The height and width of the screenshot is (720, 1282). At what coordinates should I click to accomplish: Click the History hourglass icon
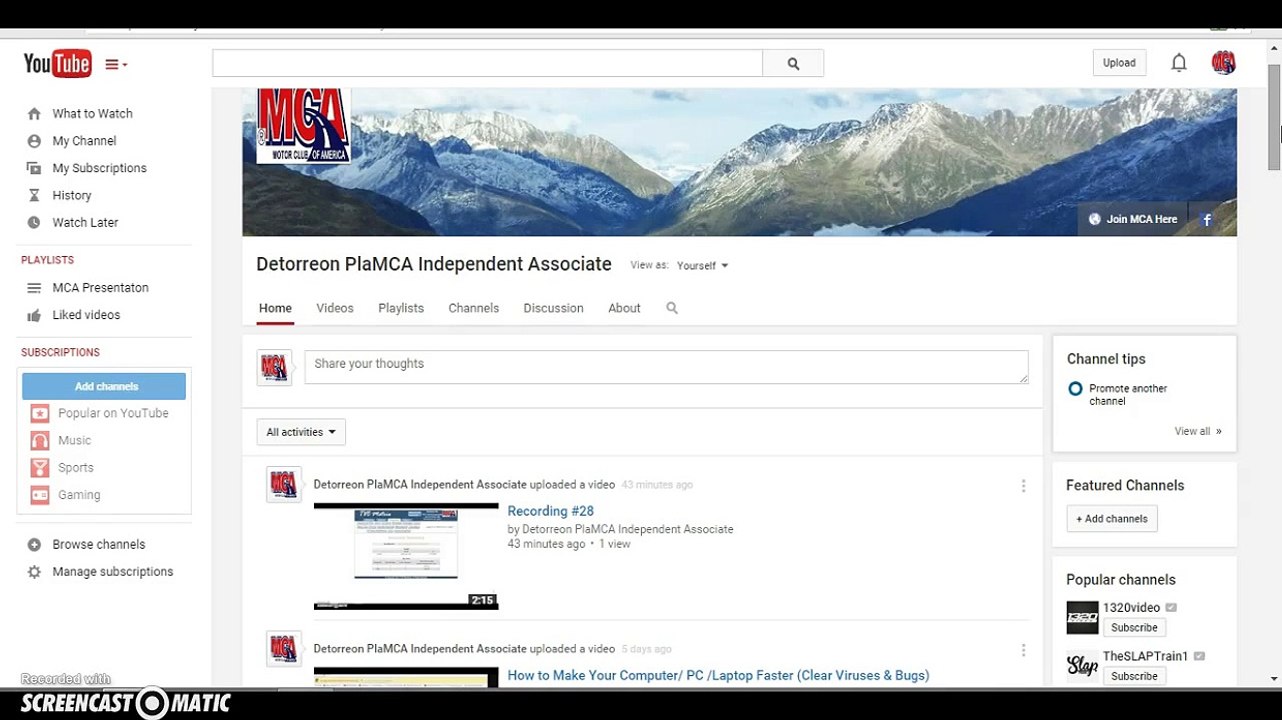tap(34, 195)
